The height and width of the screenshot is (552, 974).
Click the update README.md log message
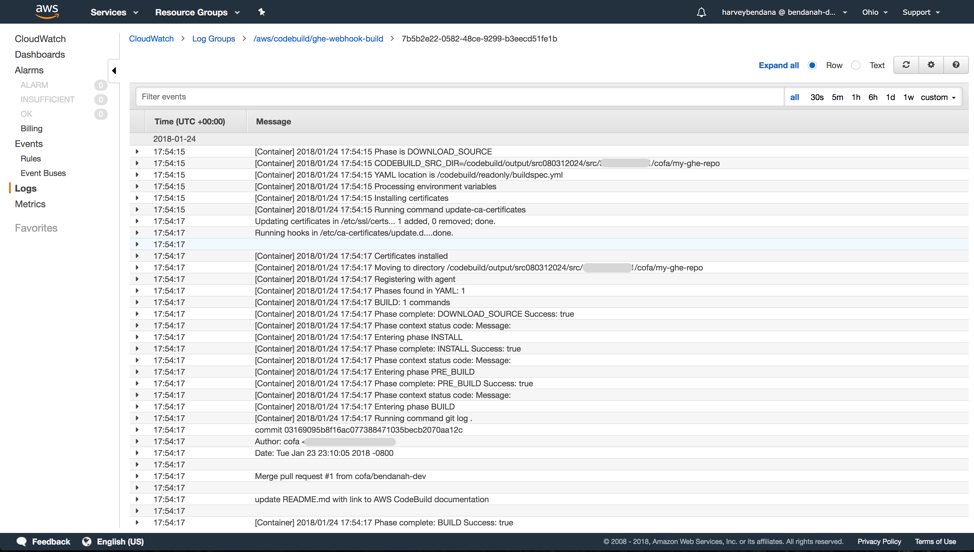pos(371,499)
